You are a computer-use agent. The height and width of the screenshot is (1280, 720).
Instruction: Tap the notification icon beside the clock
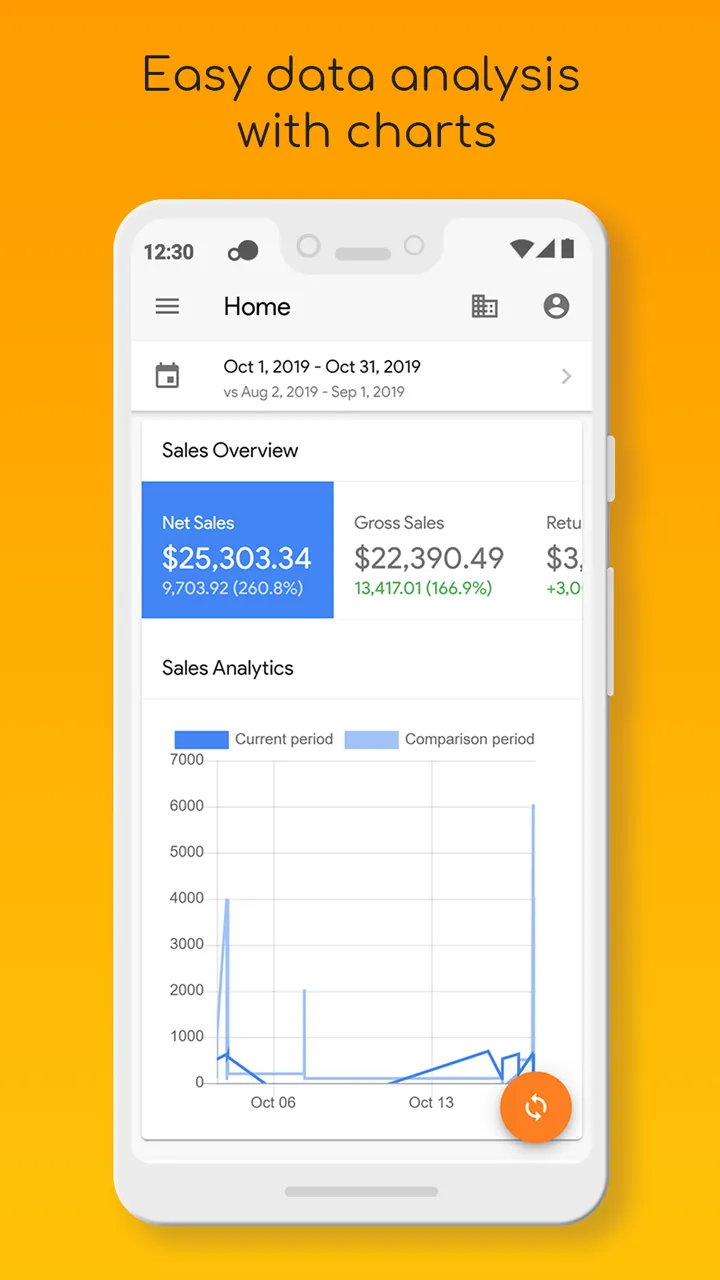coord(243,251)
